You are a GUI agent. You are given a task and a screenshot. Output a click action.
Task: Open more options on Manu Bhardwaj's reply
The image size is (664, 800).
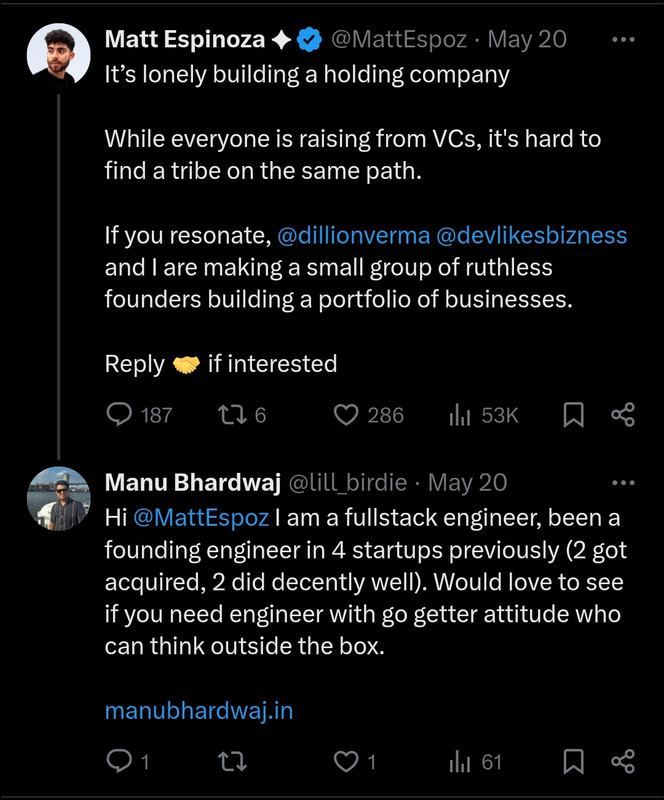[x=622, y=483]
